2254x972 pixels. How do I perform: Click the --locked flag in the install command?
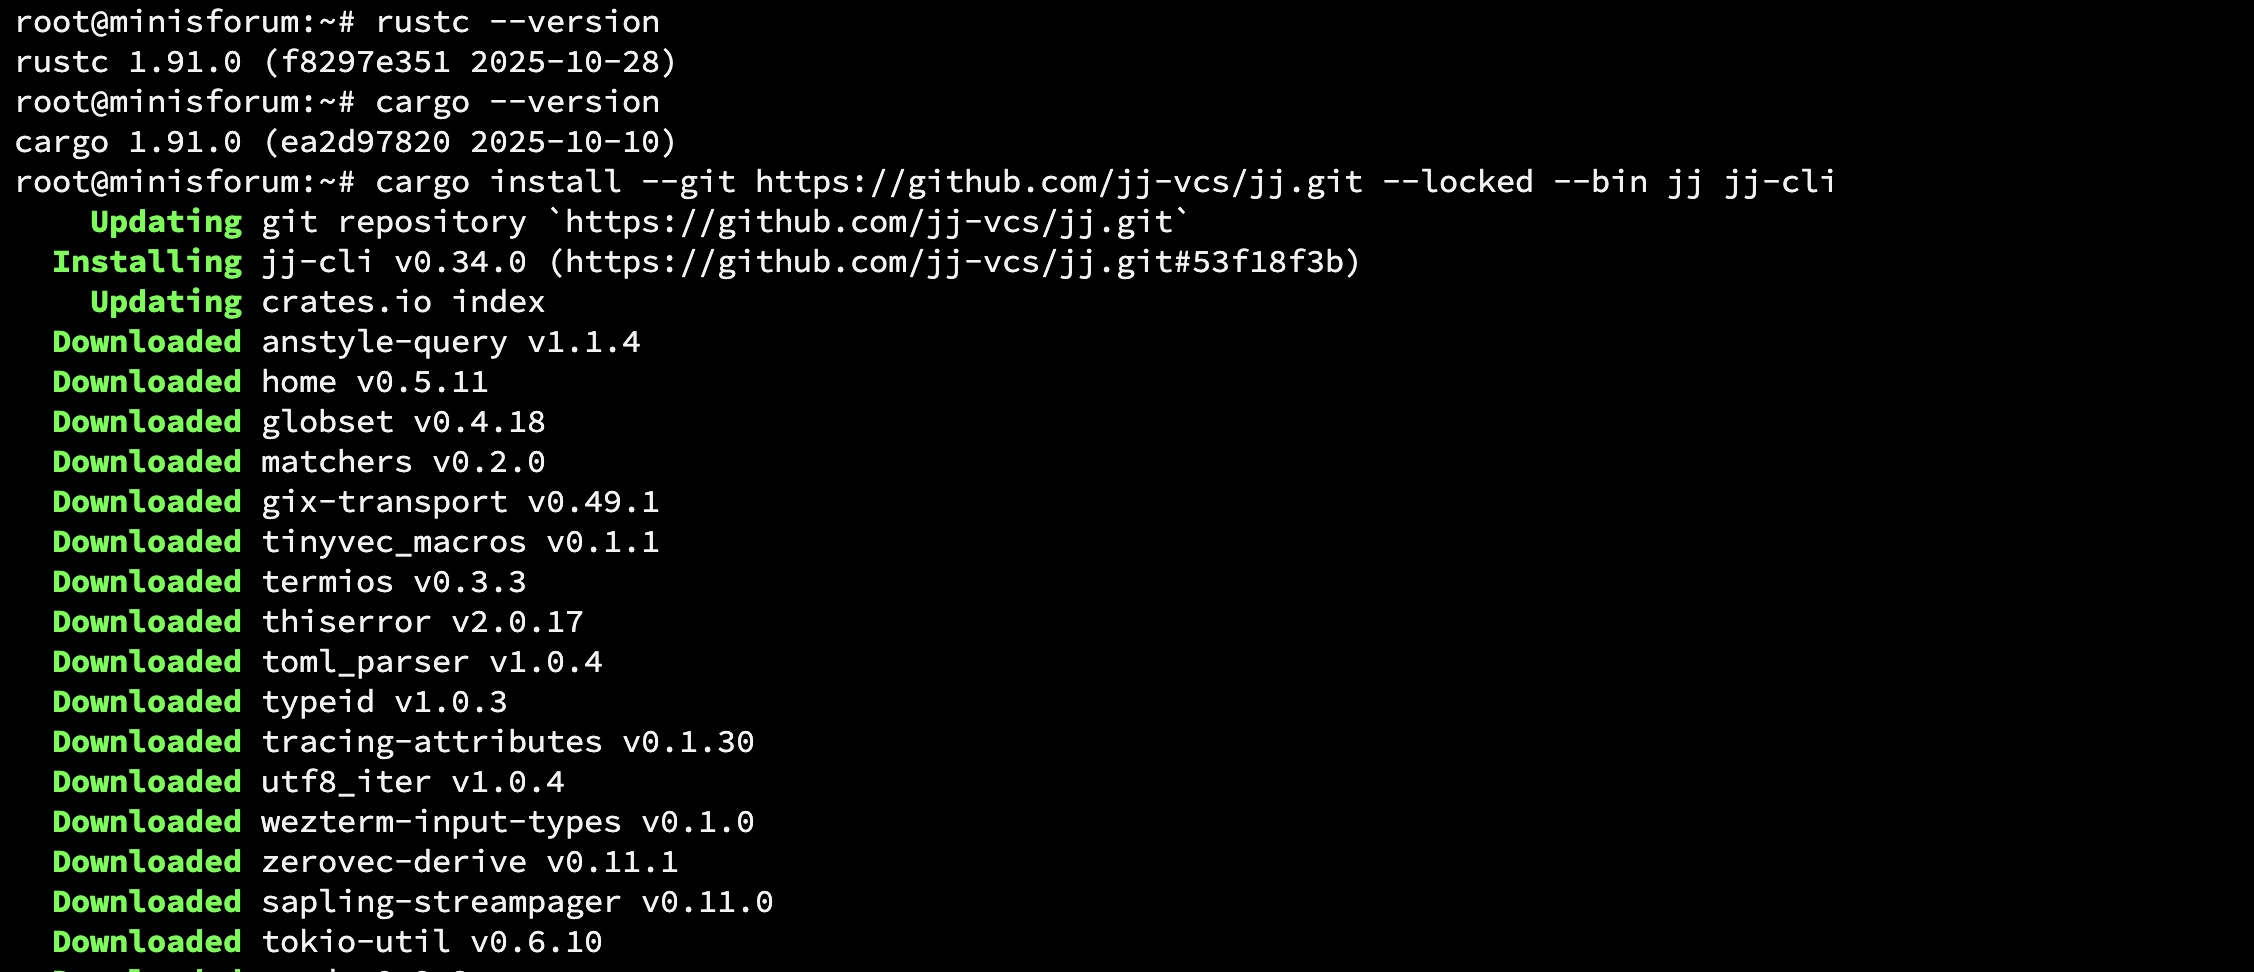click(x=1457, y=182)
